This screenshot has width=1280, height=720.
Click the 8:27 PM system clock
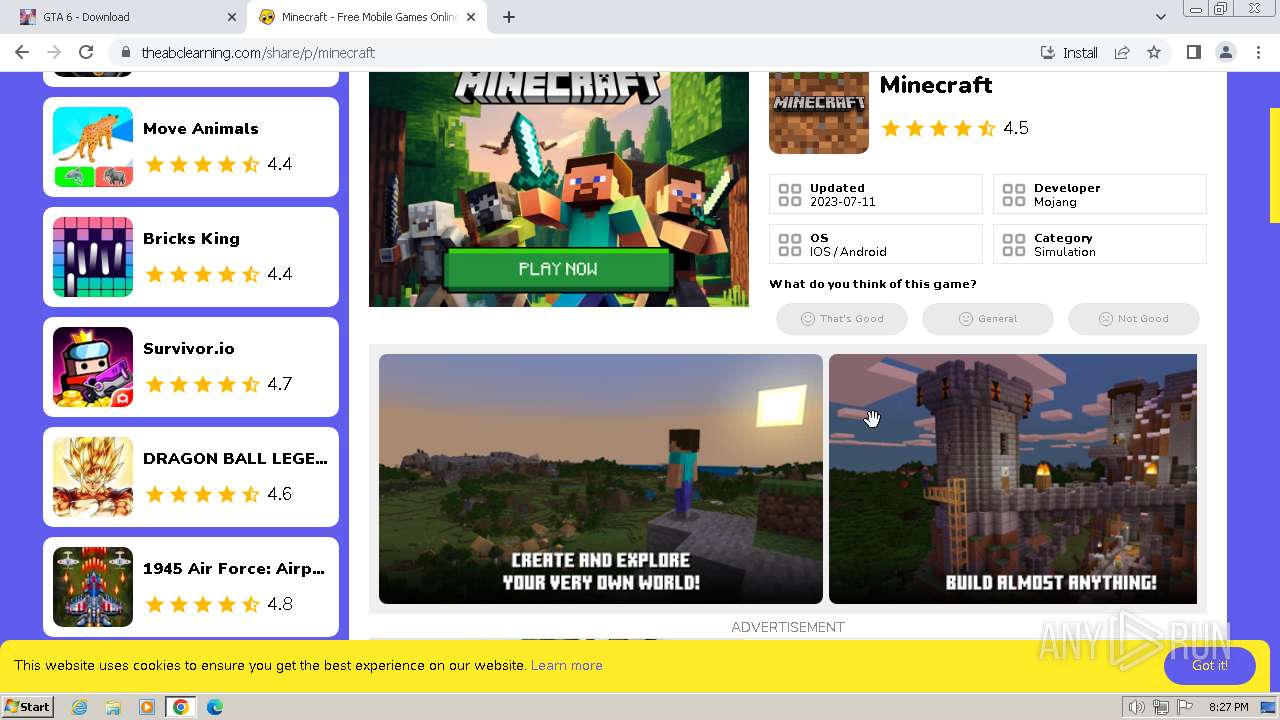tap(1228, 707)
